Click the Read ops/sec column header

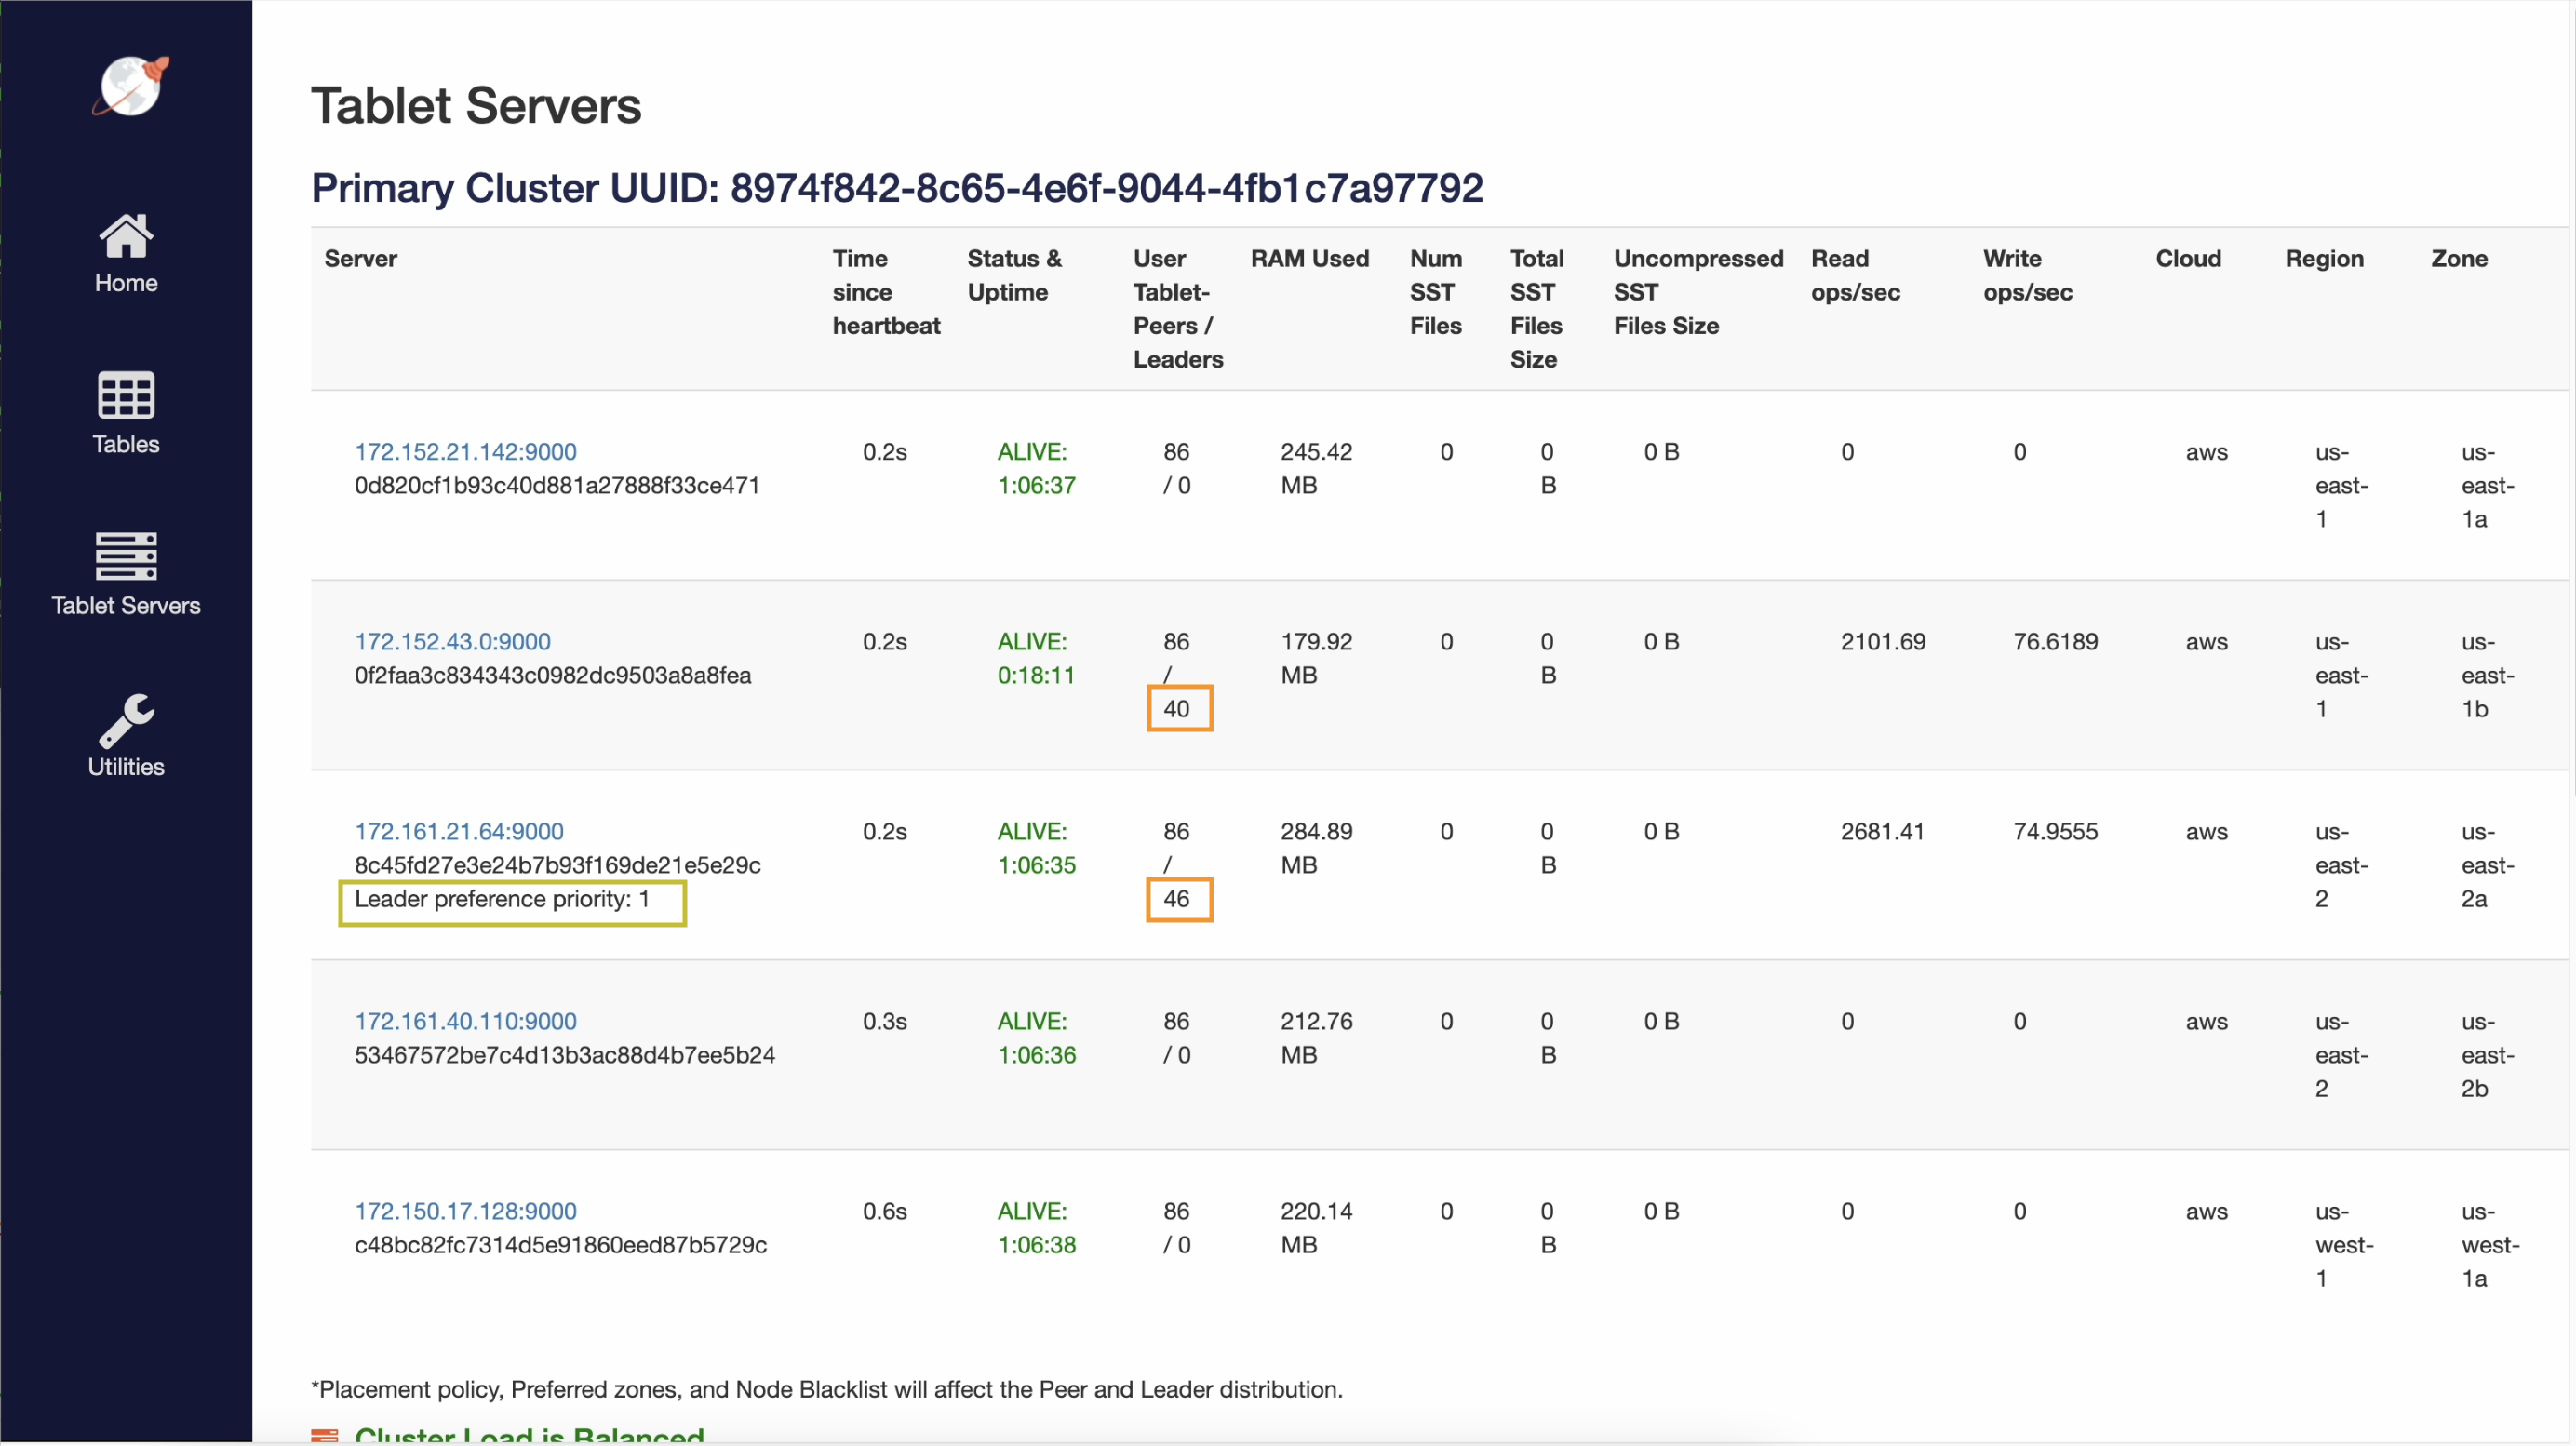pos(1855,275)
